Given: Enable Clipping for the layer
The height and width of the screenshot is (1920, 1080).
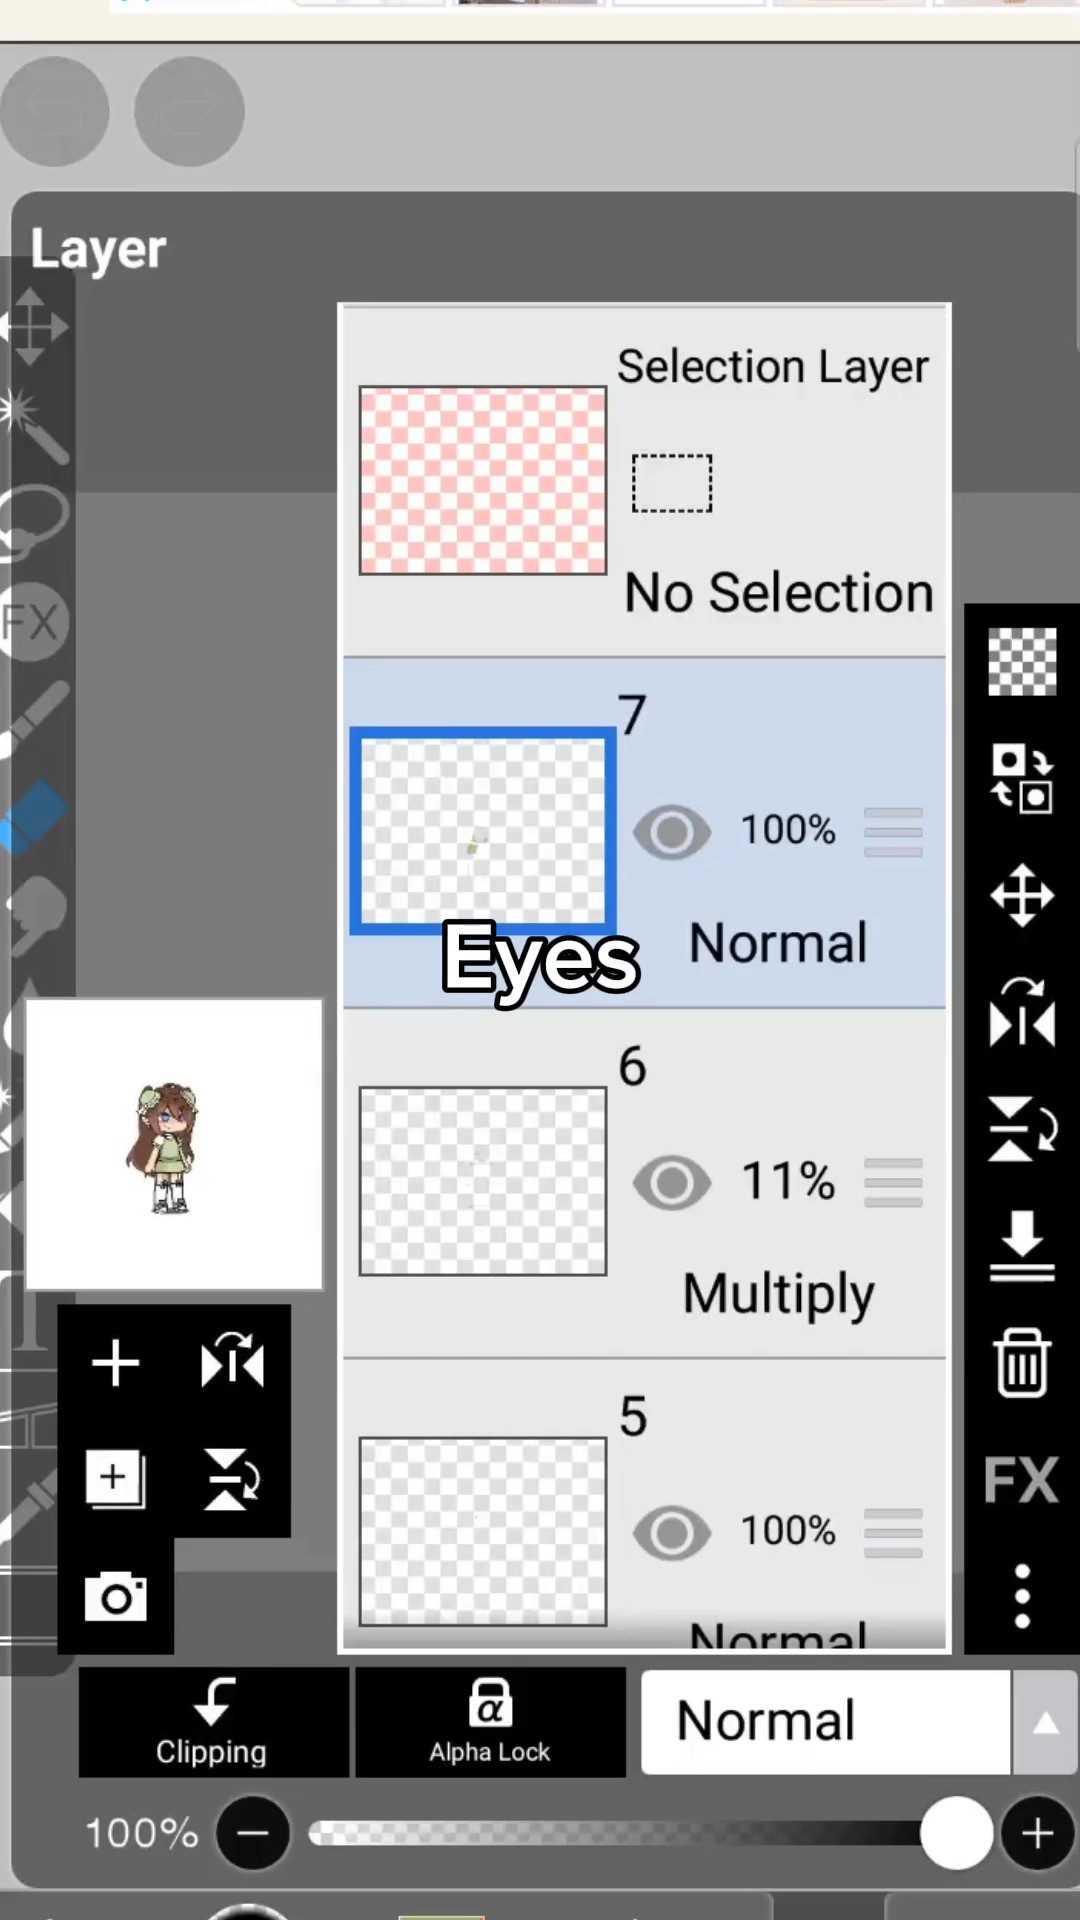Looking at the screenshot, I should point(213,1721).
